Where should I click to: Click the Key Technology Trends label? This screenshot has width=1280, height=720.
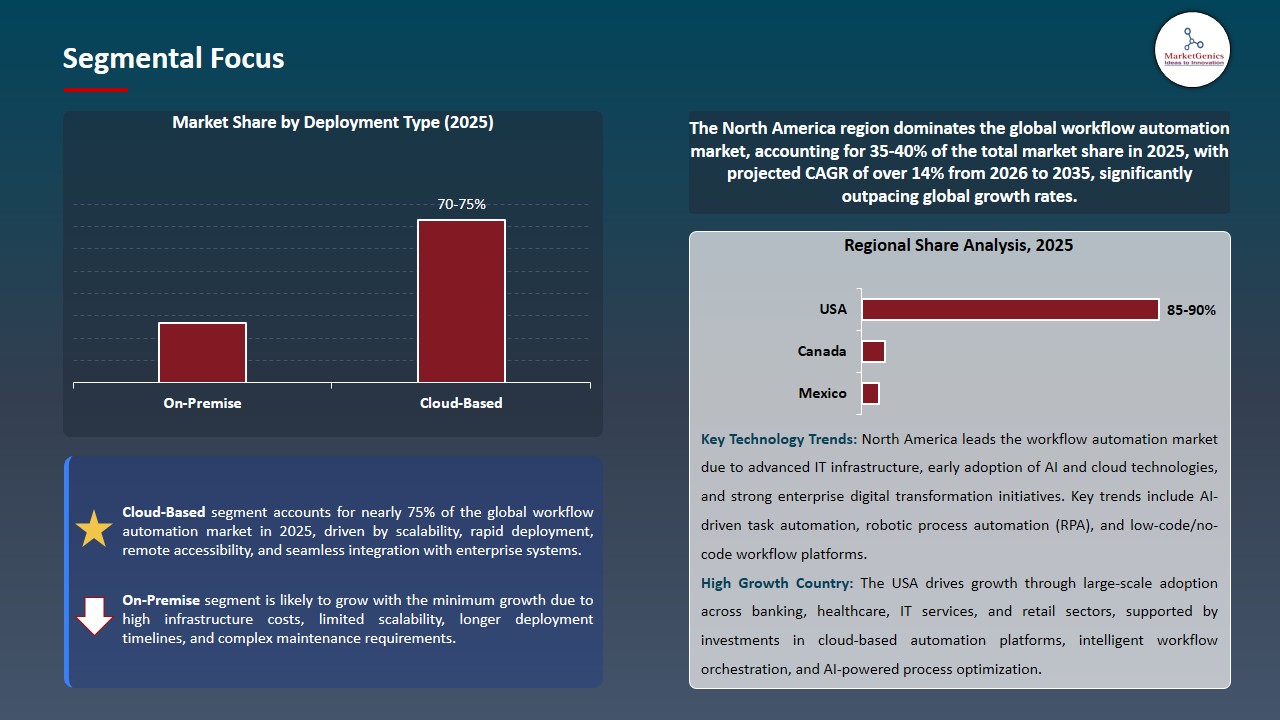[778, 439]
